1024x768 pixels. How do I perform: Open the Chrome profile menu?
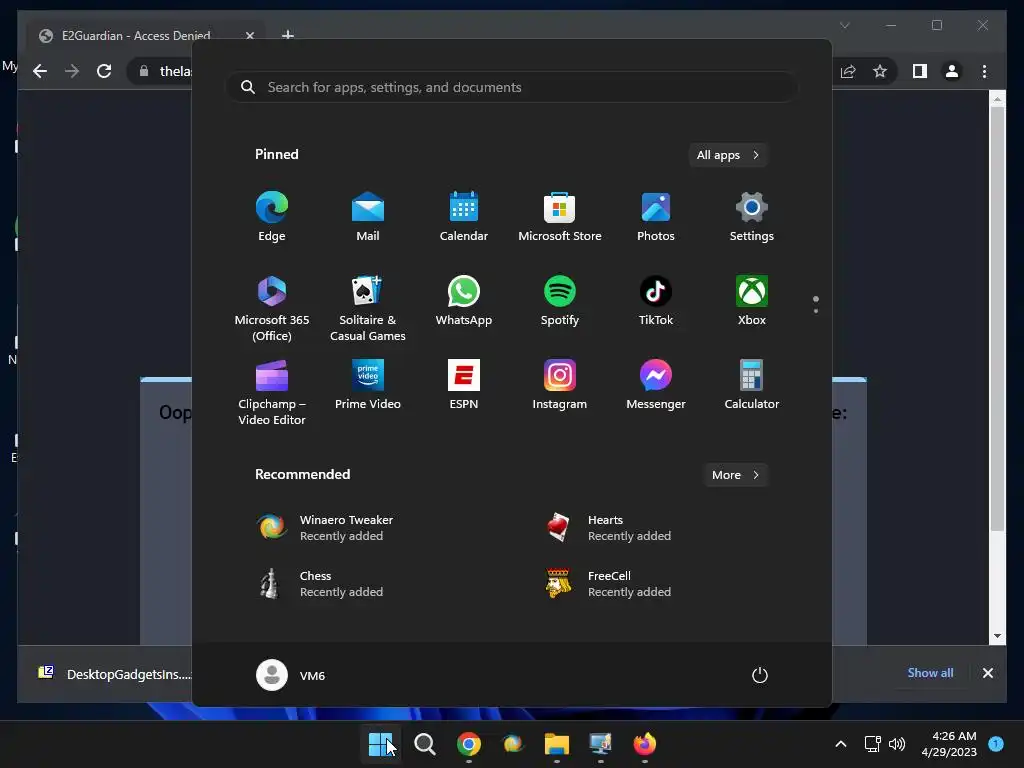pyautogui.click(x=952, y=71)
